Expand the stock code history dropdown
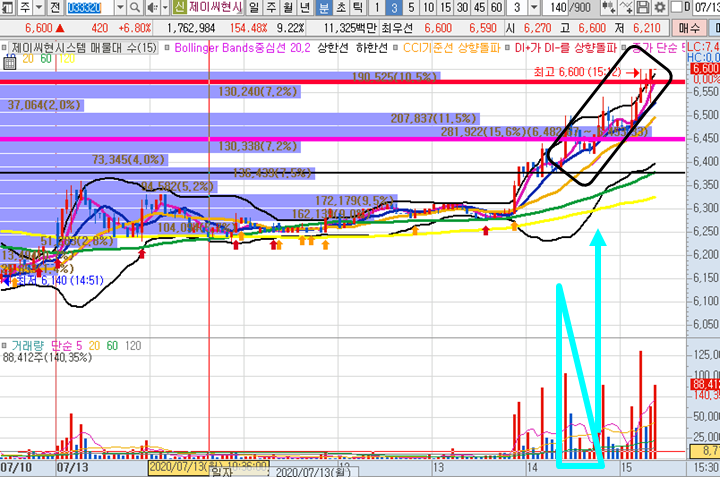This screenshot has width=720, height=477. [120, 7]
